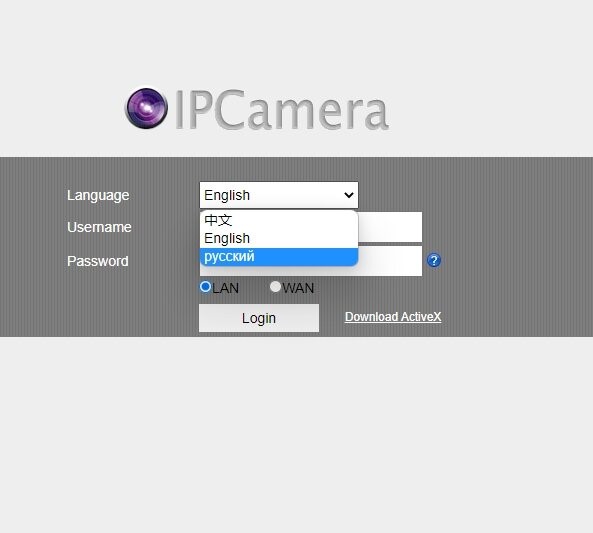Screen dimensions: 593x533
Task: Click the LAN text label
Action: 225,288
